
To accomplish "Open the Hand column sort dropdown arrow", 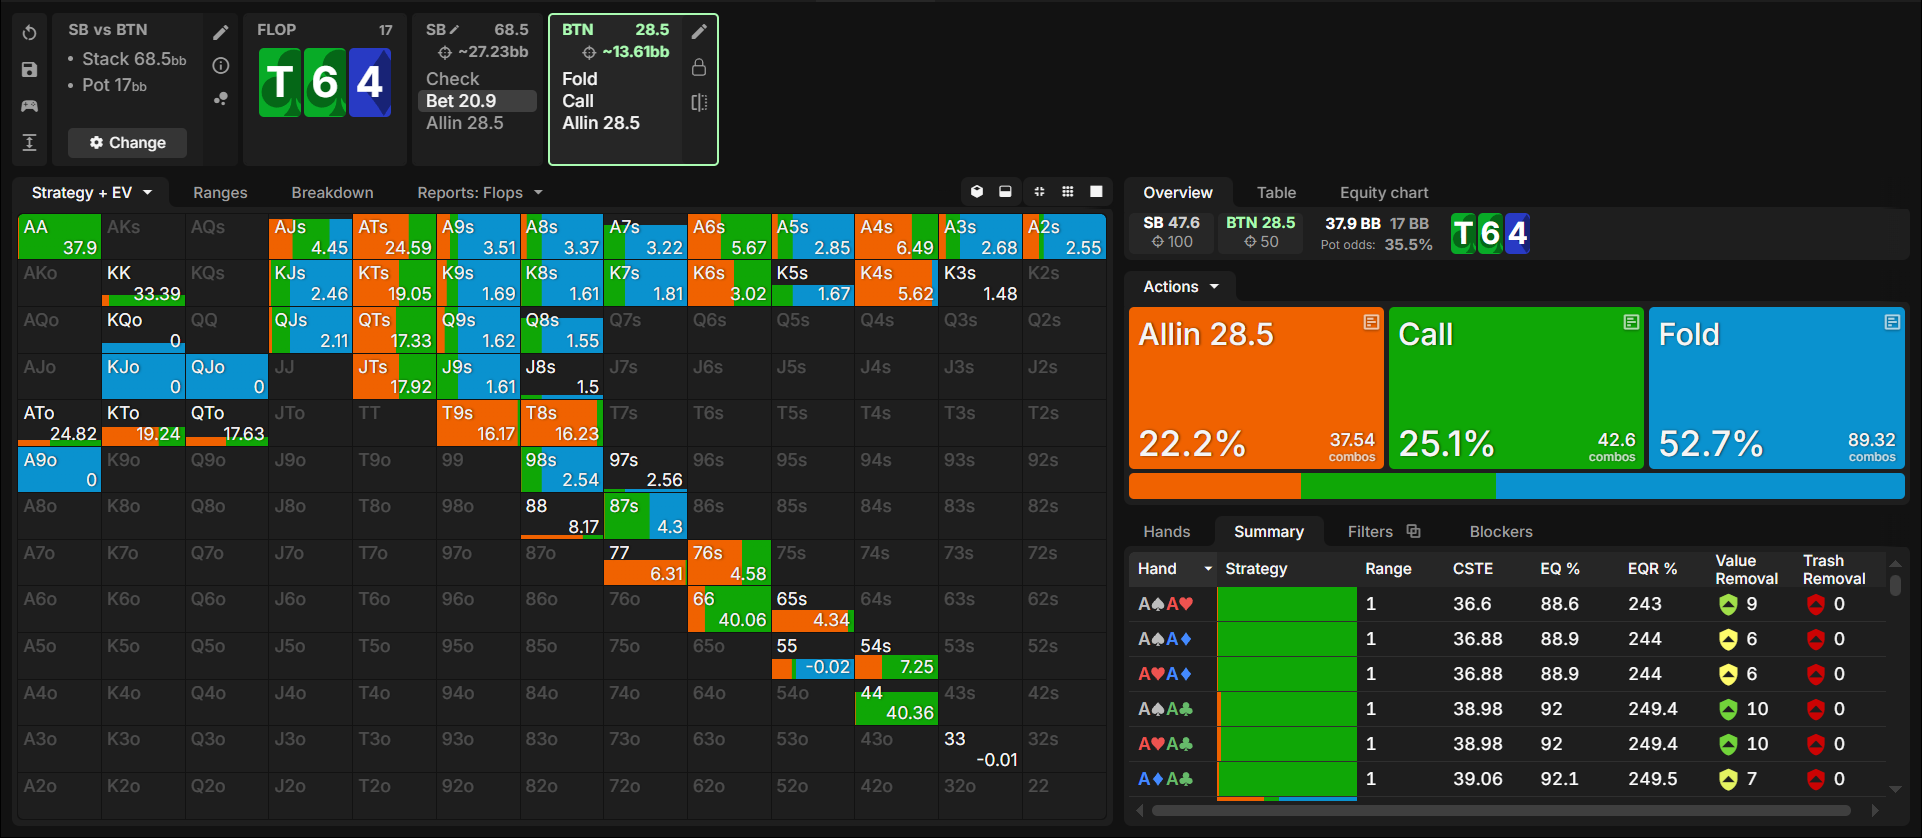I will click(1208, 569).
